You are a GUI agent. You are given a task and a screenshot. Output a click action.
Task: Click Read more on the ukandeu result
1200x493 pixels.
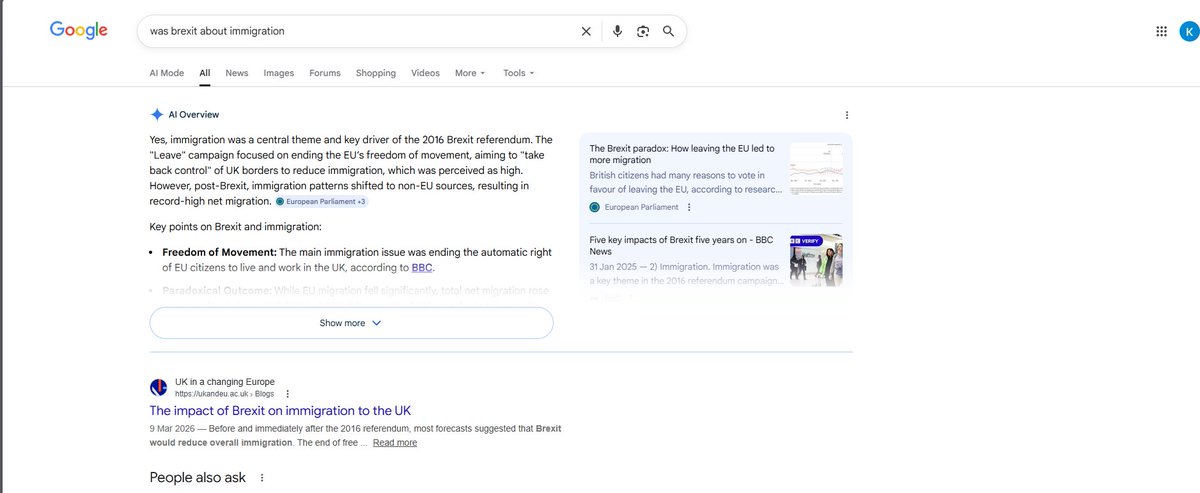click(395, 442)
